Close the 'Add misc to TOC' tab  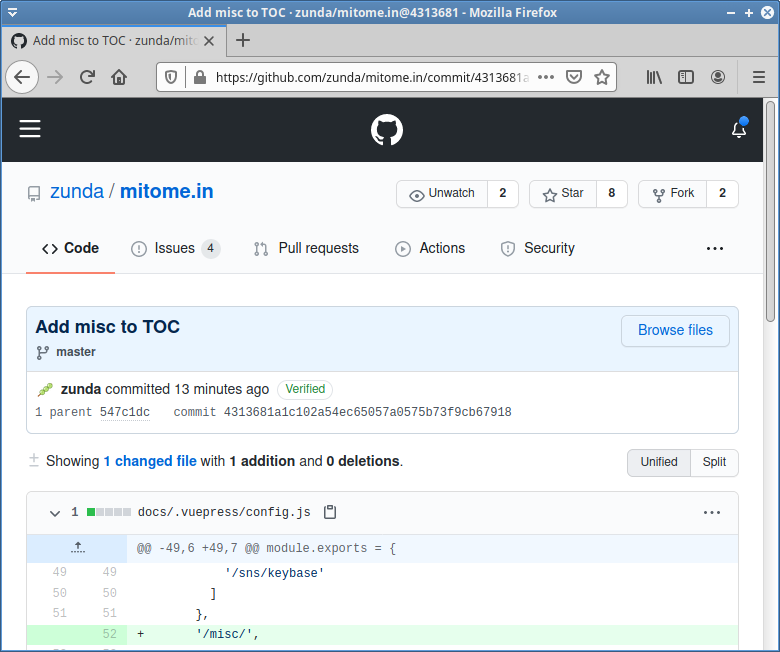[x=209, y=41]
